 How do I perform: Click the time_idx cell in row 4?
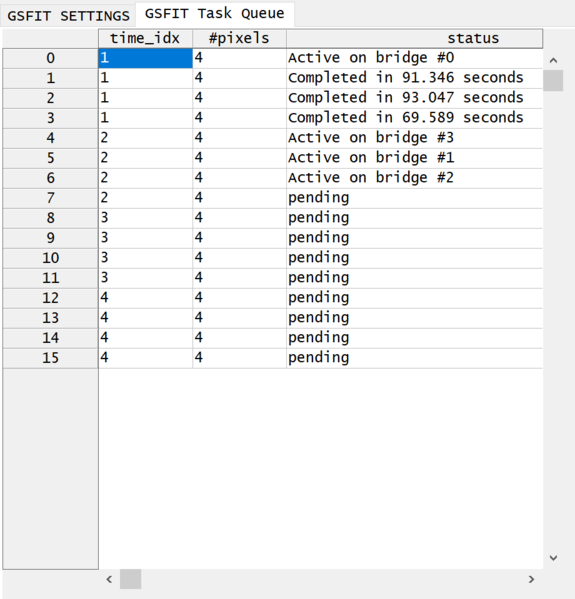145,138
